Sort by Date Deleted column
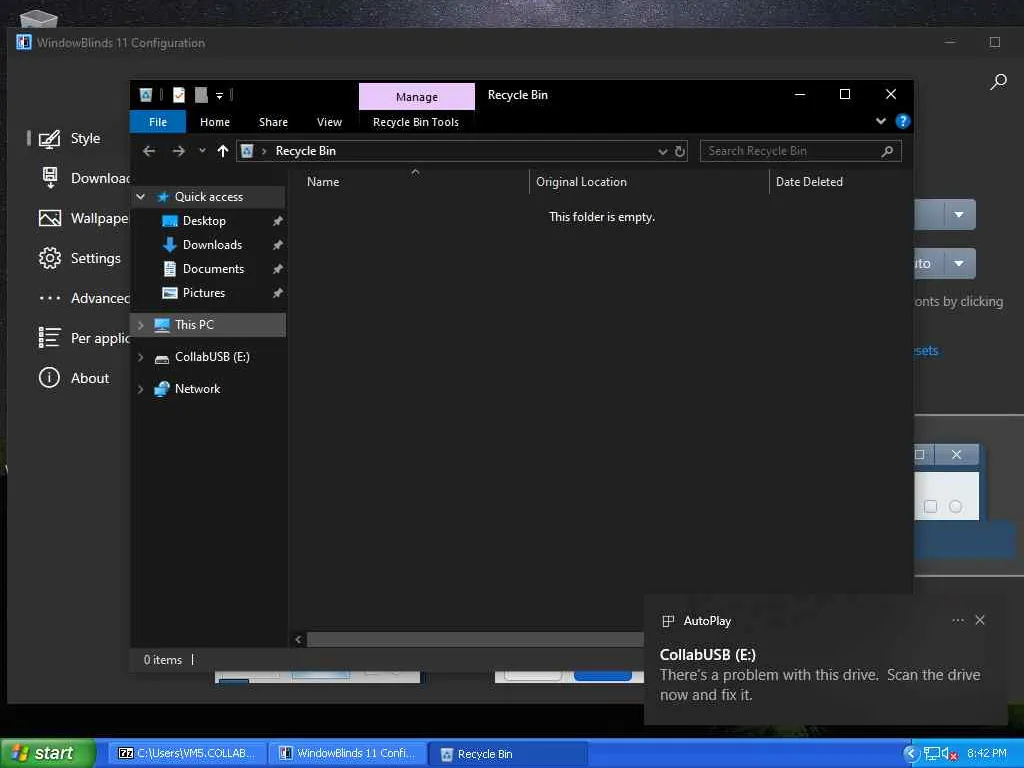The width and height of the screenshot is (1024, 768). pyautogui.click(x=809, y=182)
